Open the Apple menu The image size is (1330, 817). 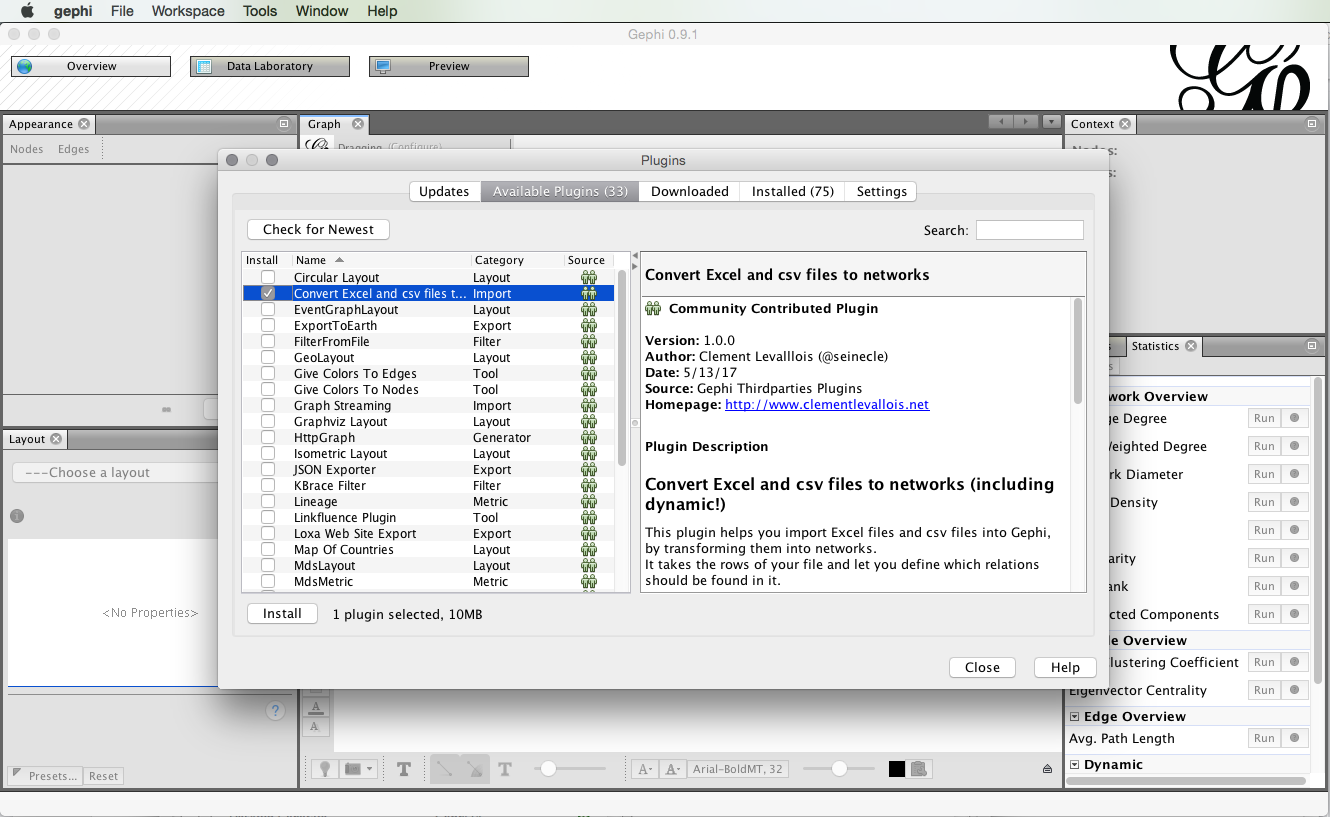point(27,11)
